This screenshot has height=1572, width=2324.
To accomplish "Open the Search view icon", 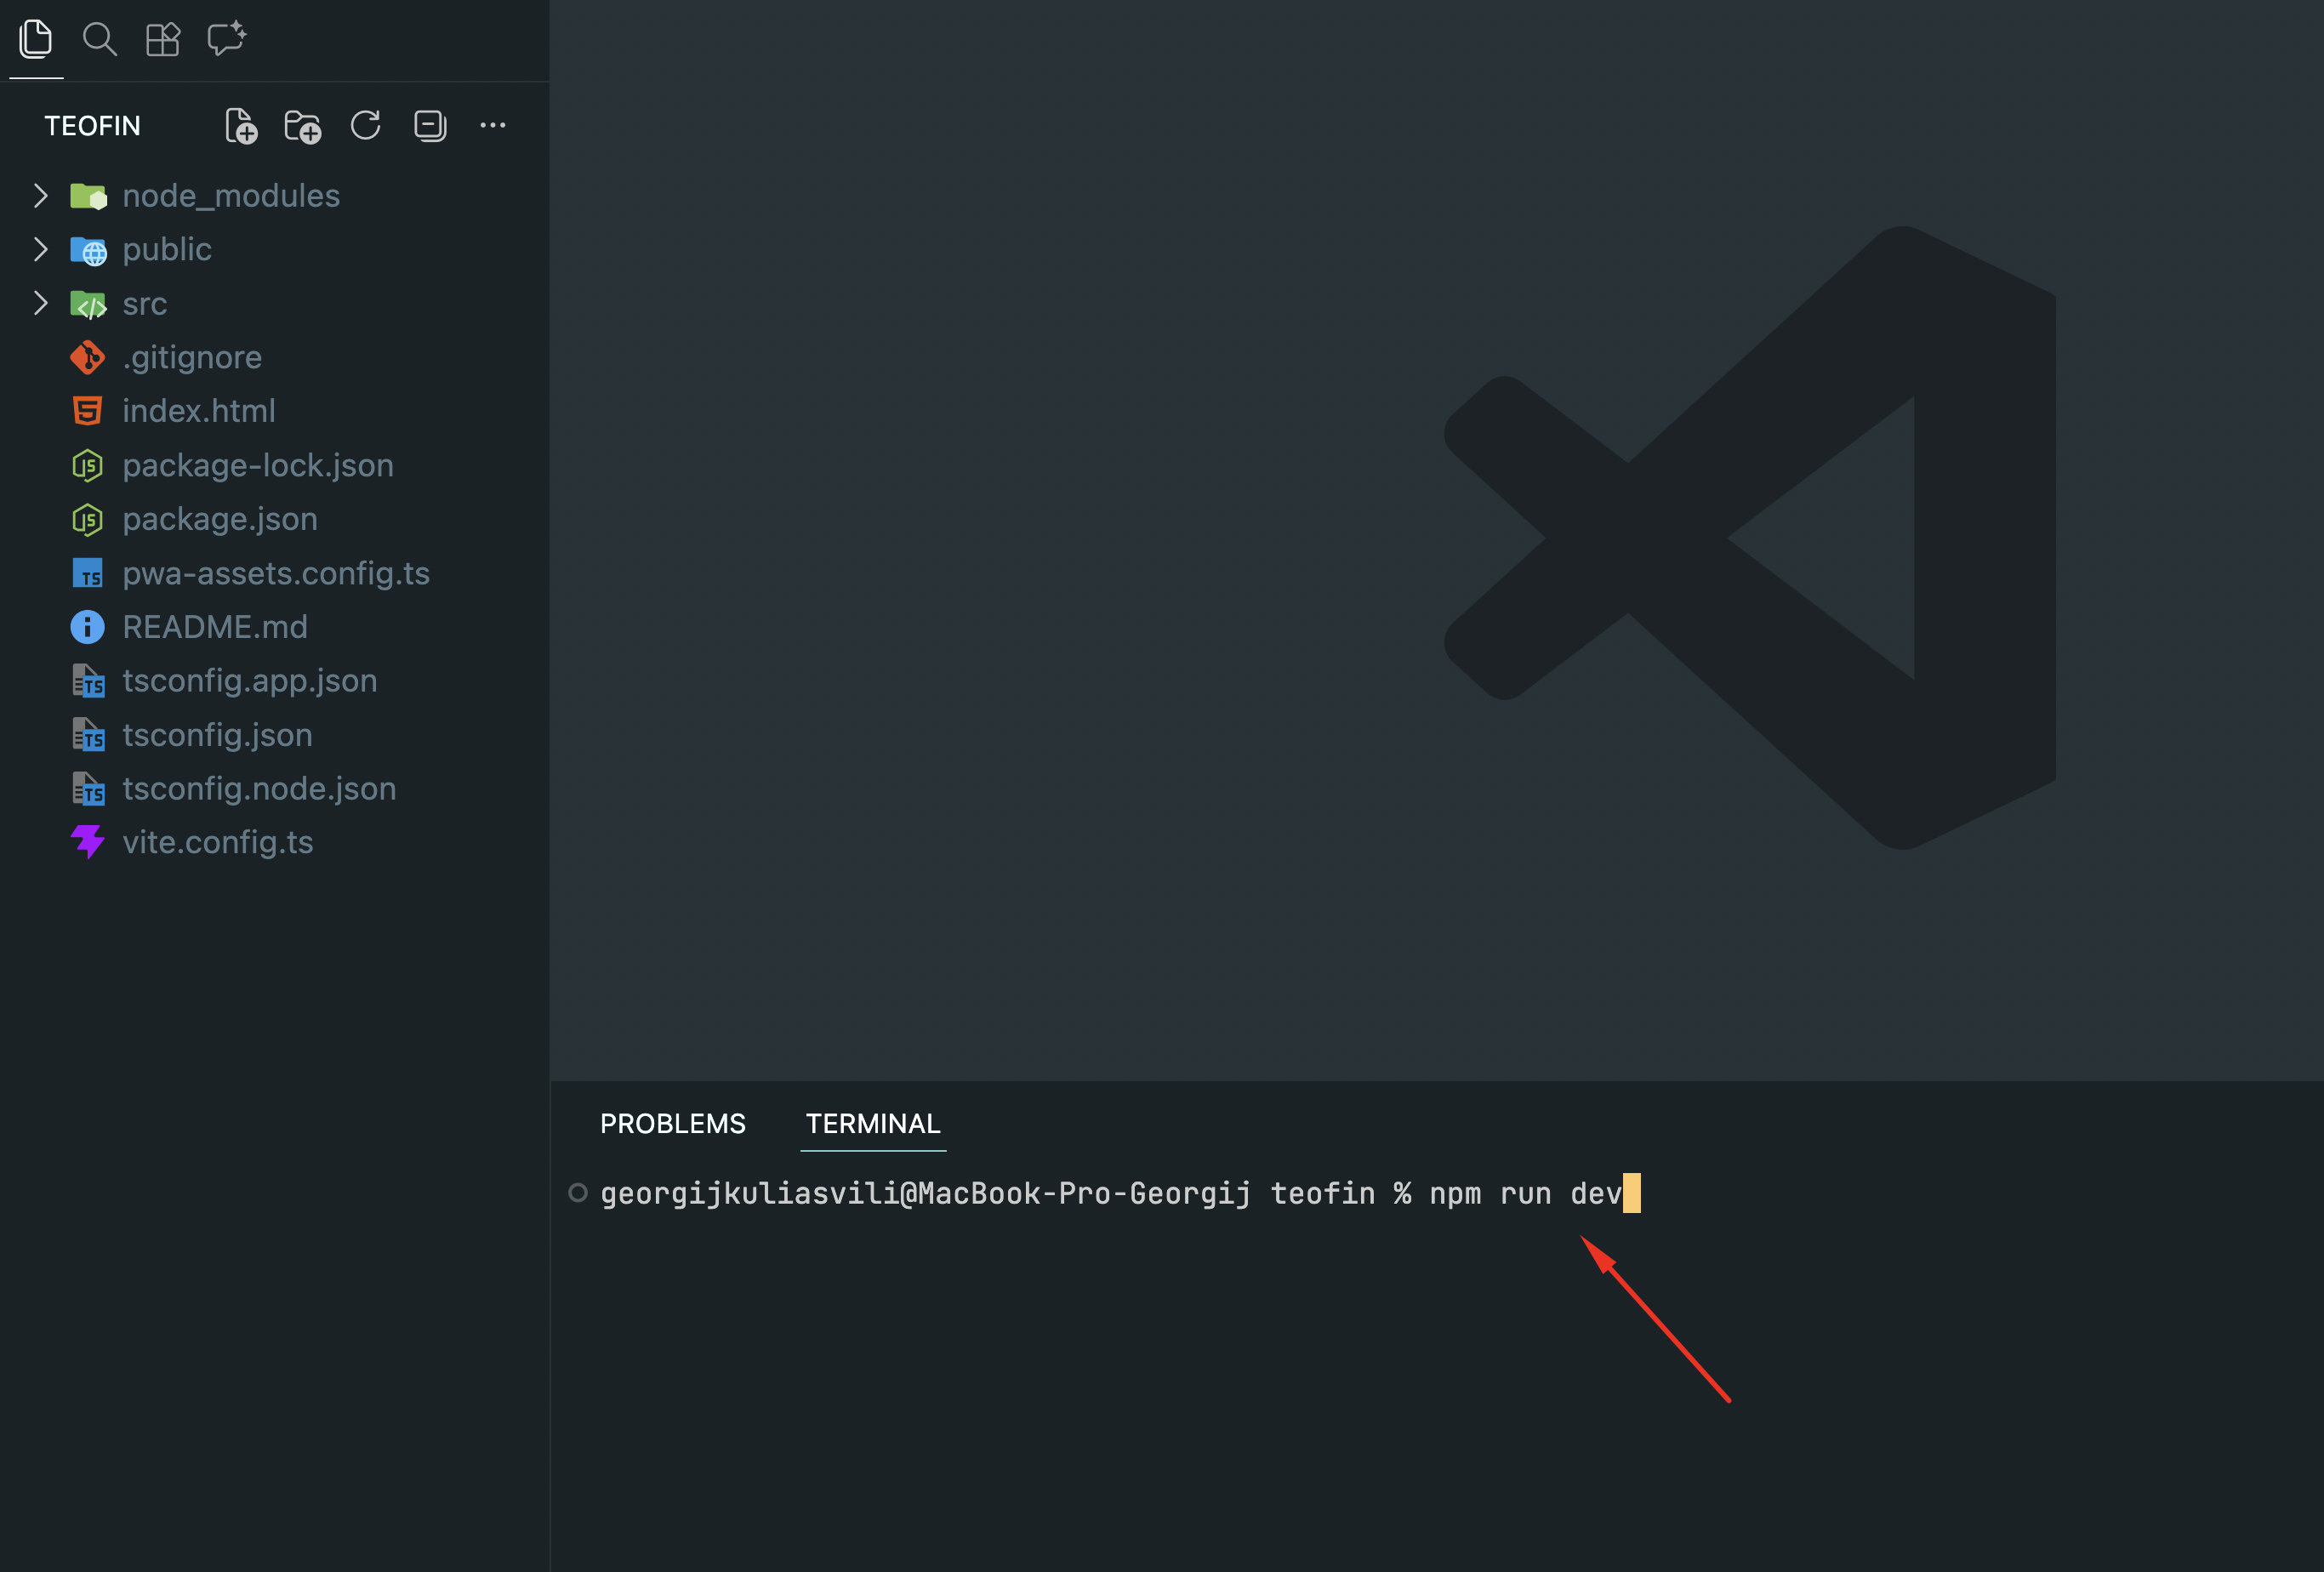I will pos(99,40).
